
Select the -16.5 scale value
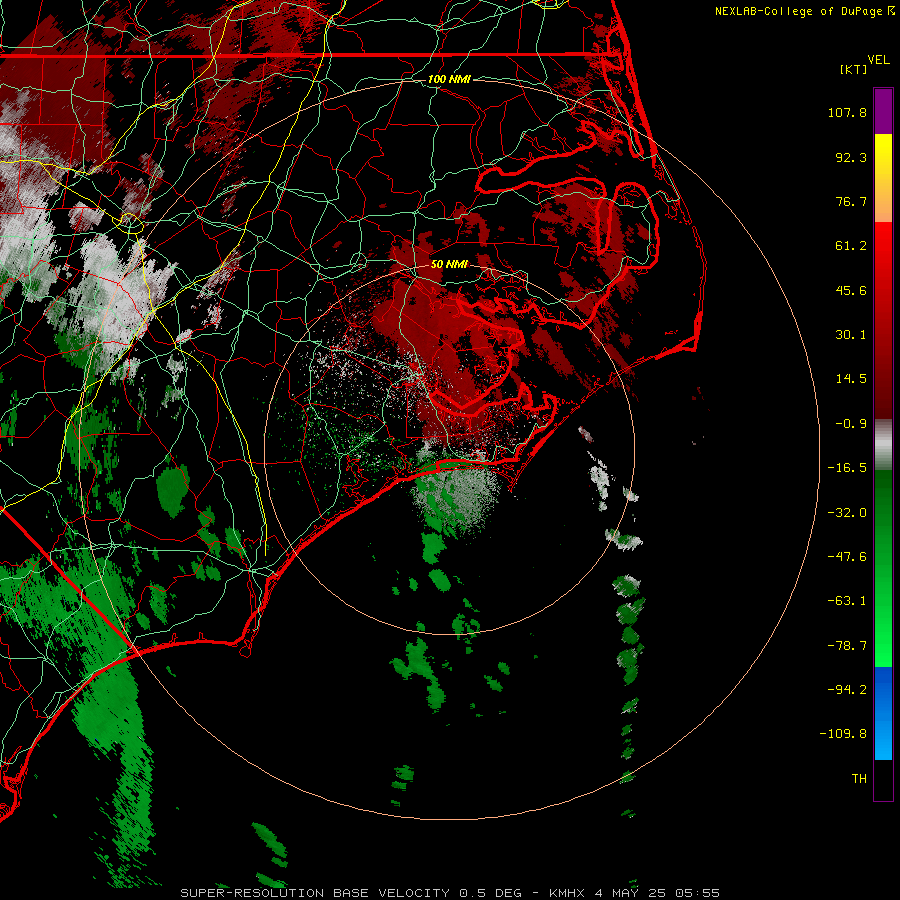(847, 468)
